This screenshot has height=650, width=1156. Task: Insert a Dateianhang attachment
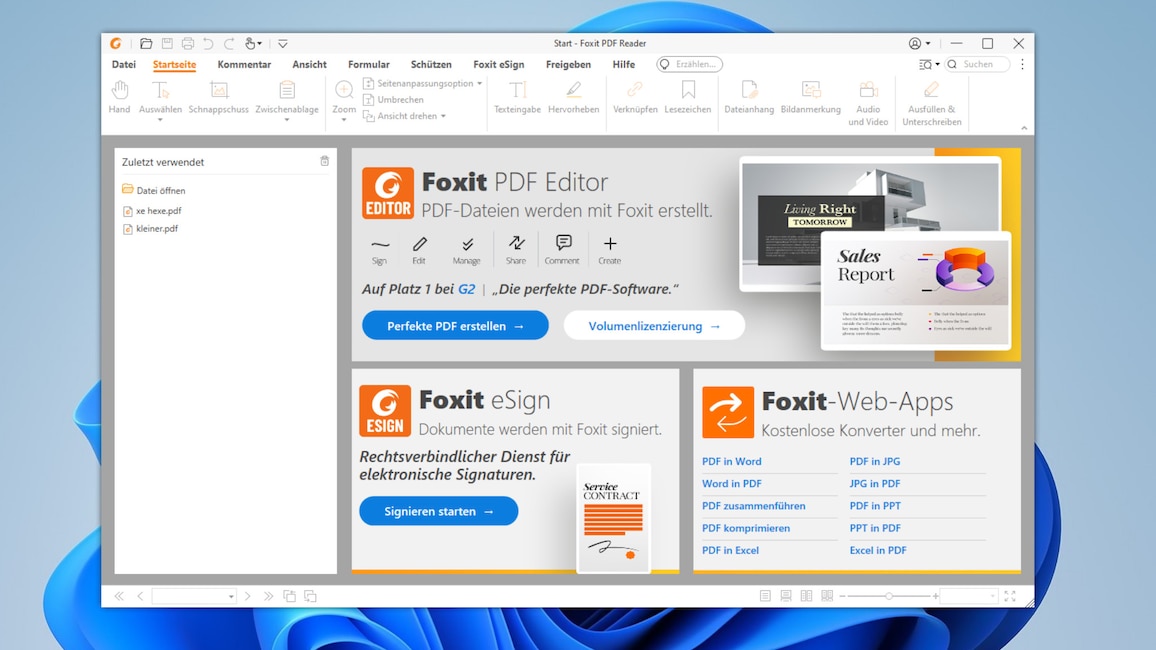pyautogui.click(x=748, y=100)
